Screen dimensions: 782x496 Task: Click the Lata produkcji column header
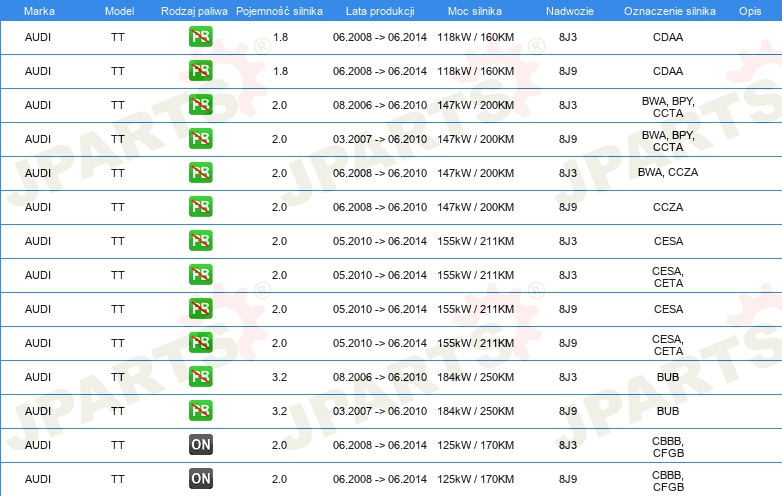[380, 11]
